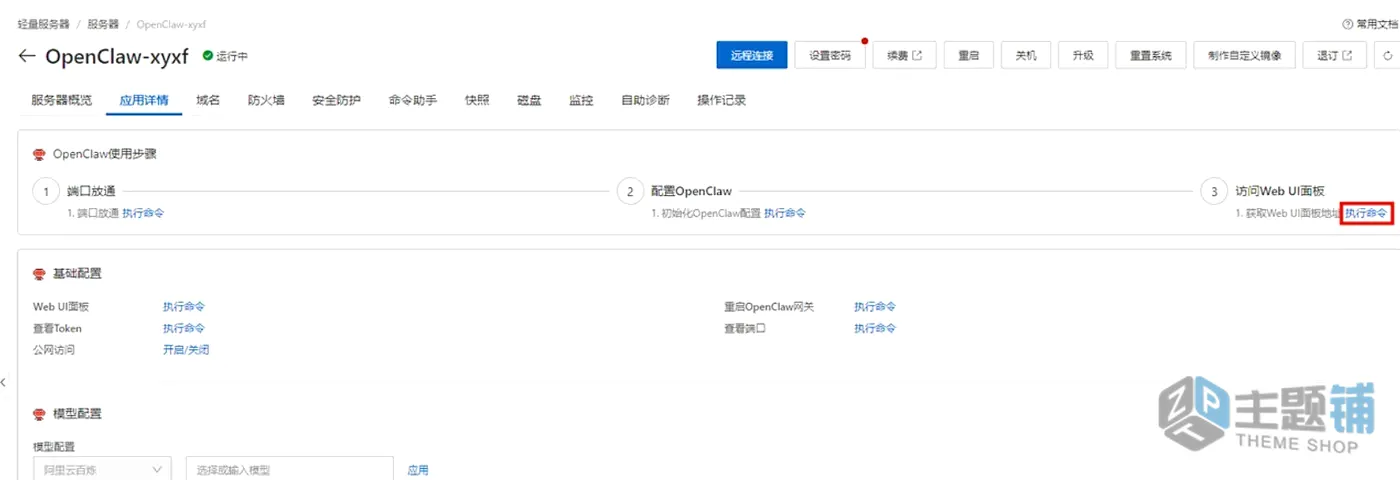Click the green 运行中 status icon

click(208, 56)
